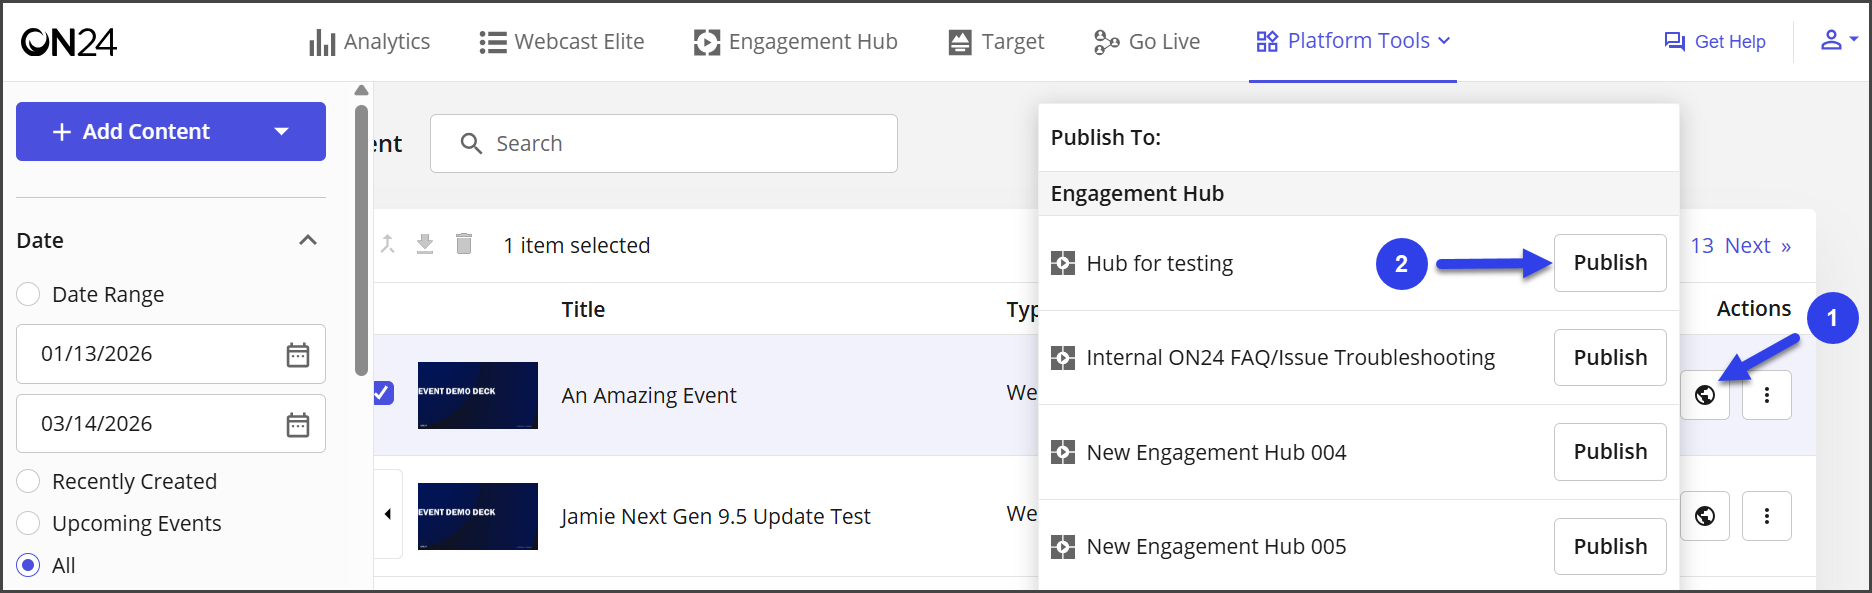Screen dimensions: 1872x593
Task: Open calendar for the 03/14/2026 date
Action: pos(298,425)
